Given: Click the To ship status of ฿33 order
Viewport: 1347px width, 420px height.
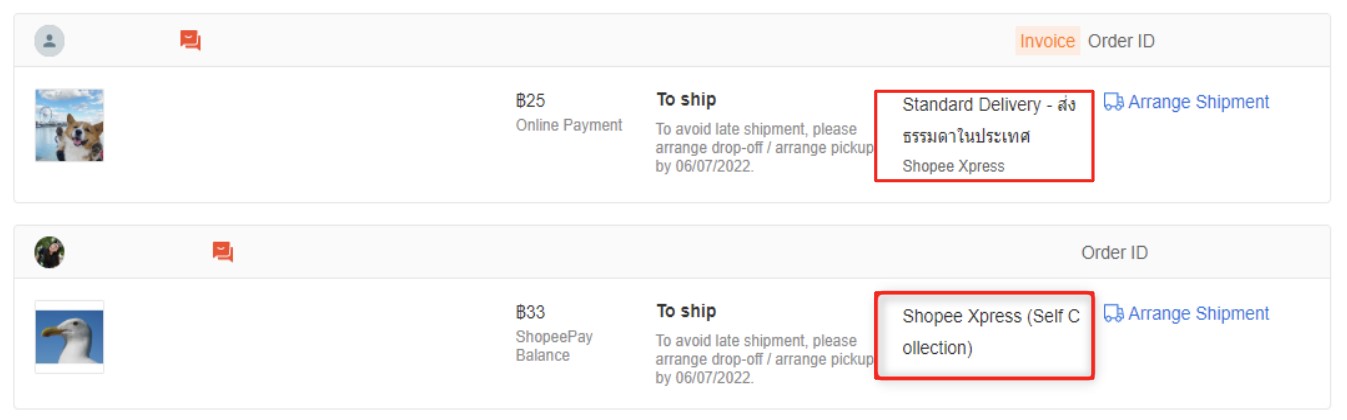Looking at the screenshot, I should [686, 311].
